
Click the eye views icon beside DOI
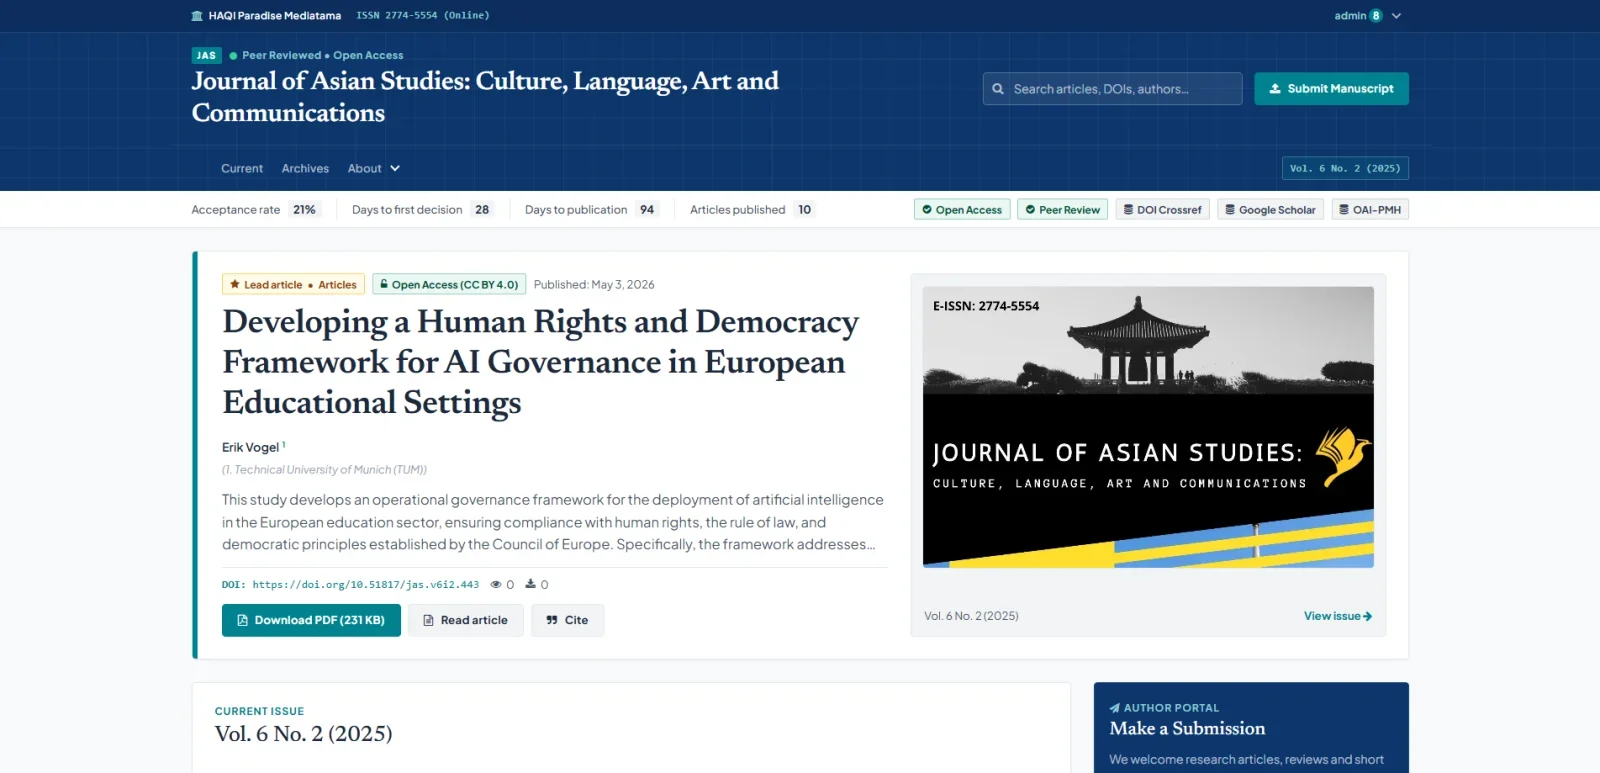(496, 584)
